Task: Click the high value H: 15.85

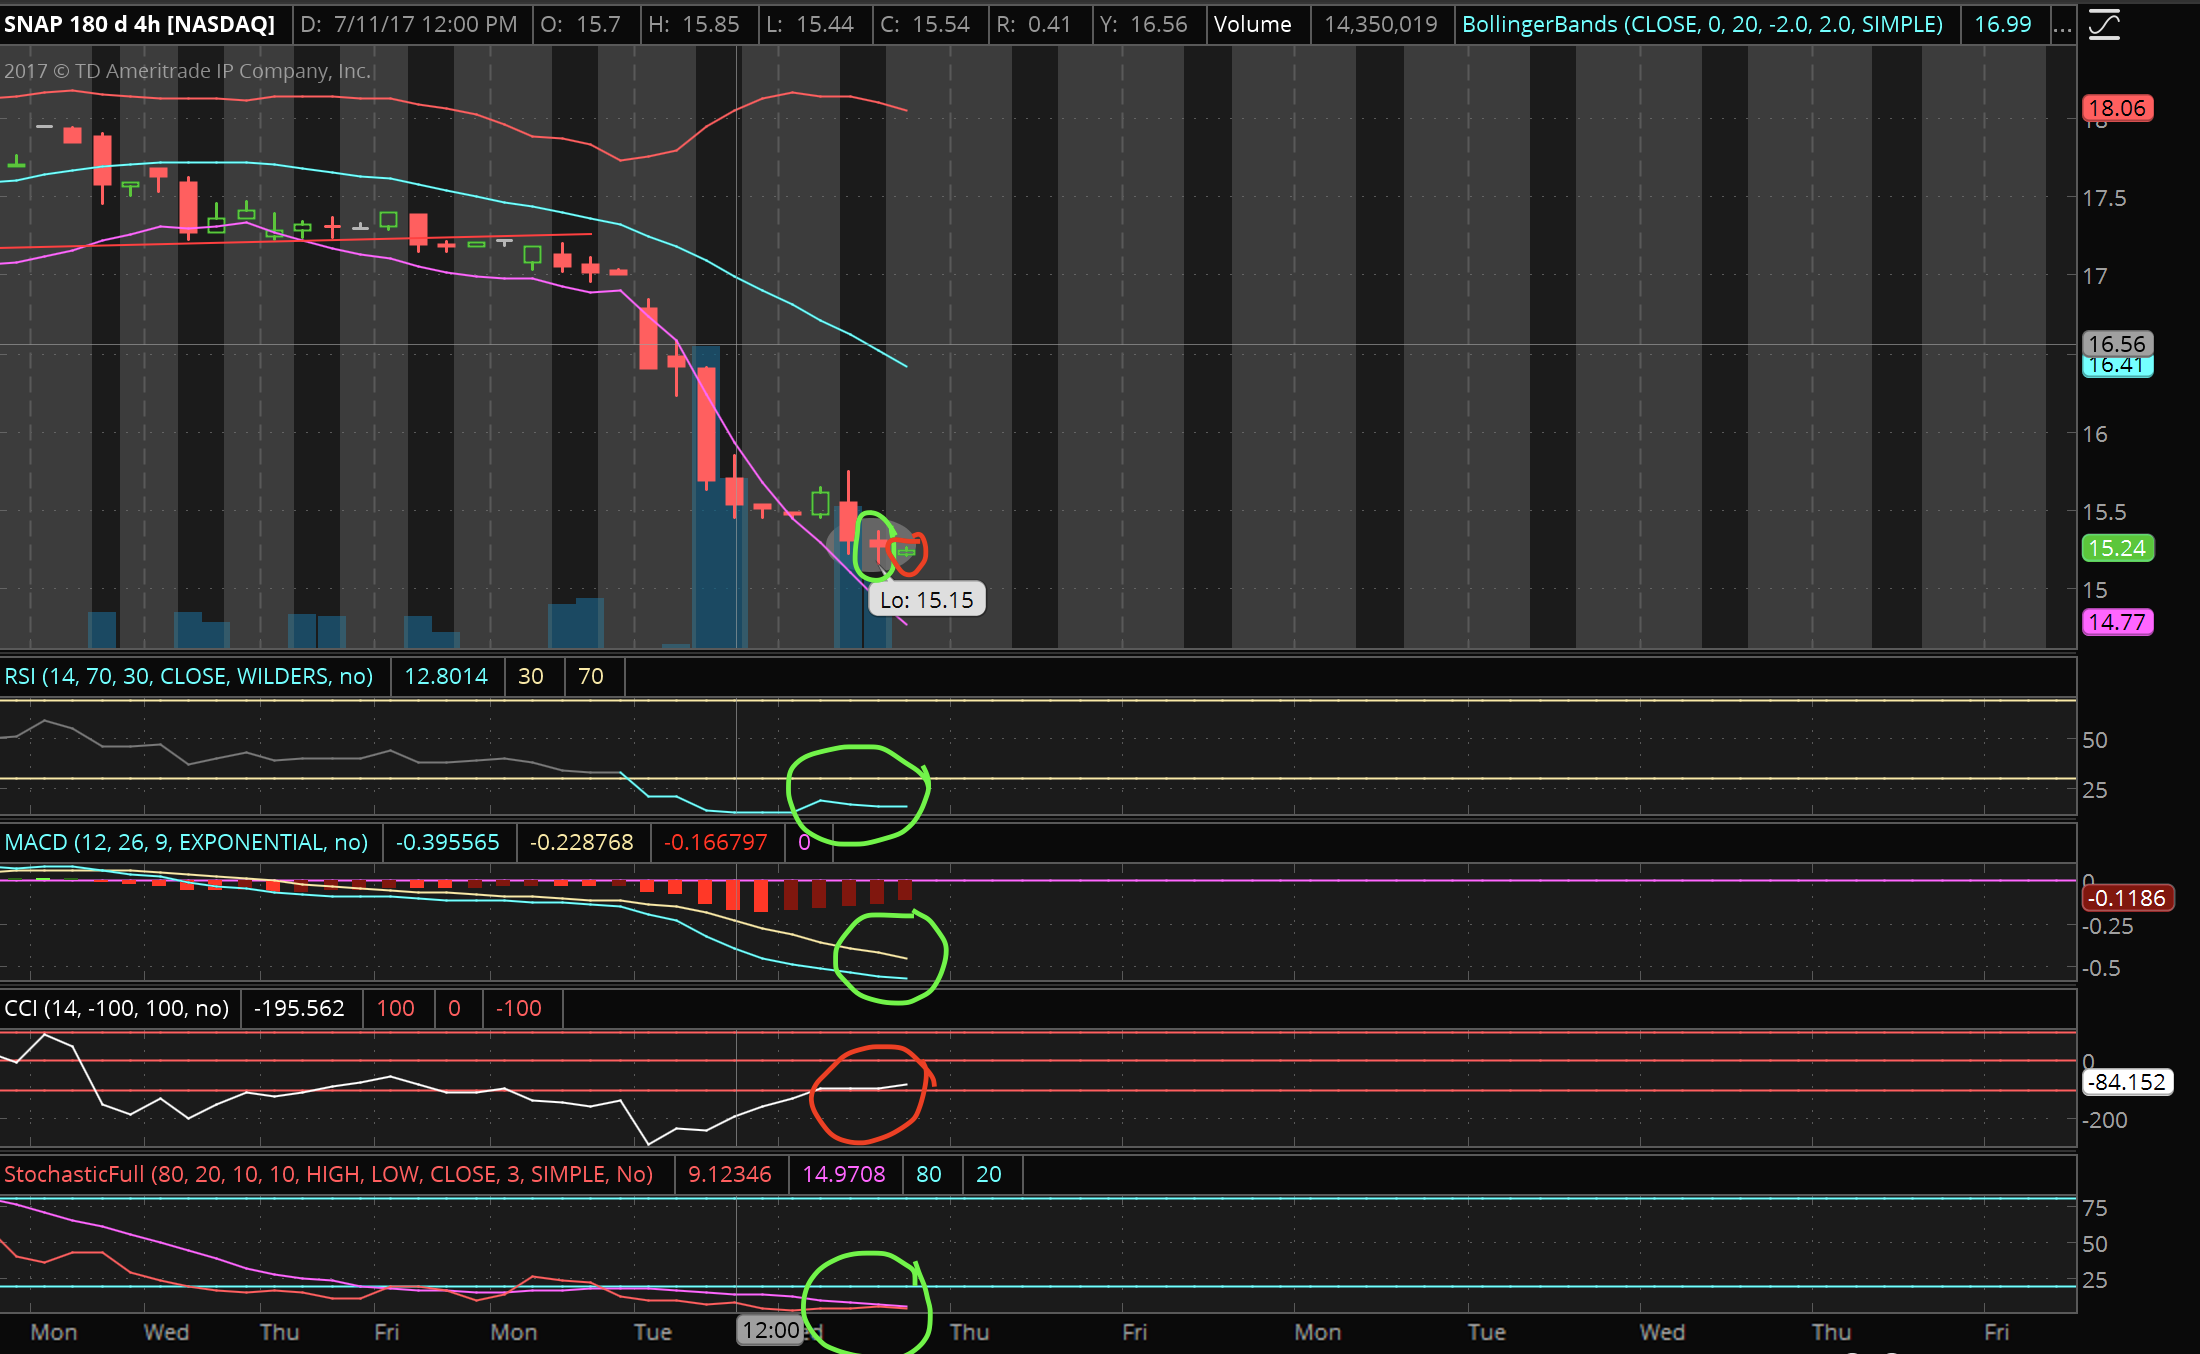Action: pyautogui.click(x=693, y=24)
